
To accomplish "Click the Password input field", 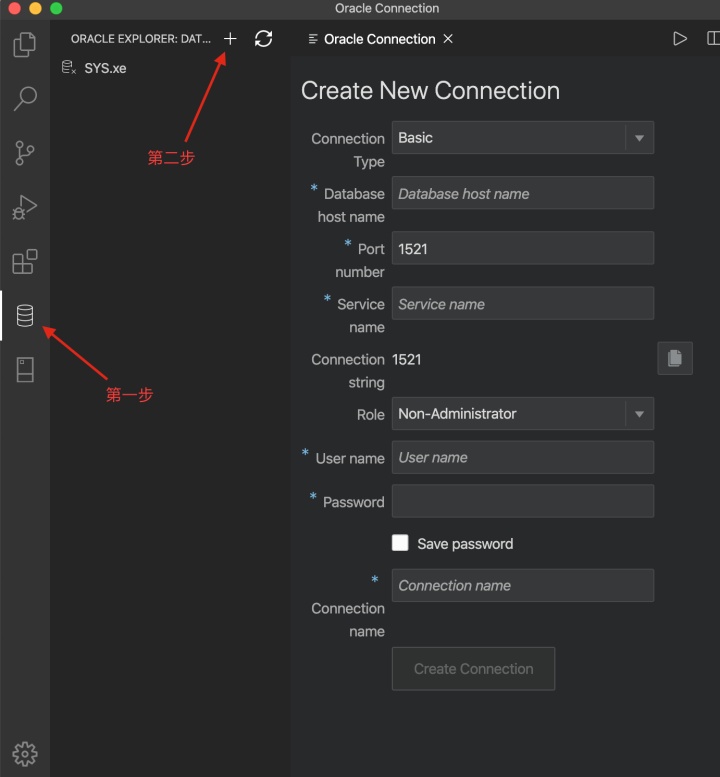I will (x=523, y=501).
